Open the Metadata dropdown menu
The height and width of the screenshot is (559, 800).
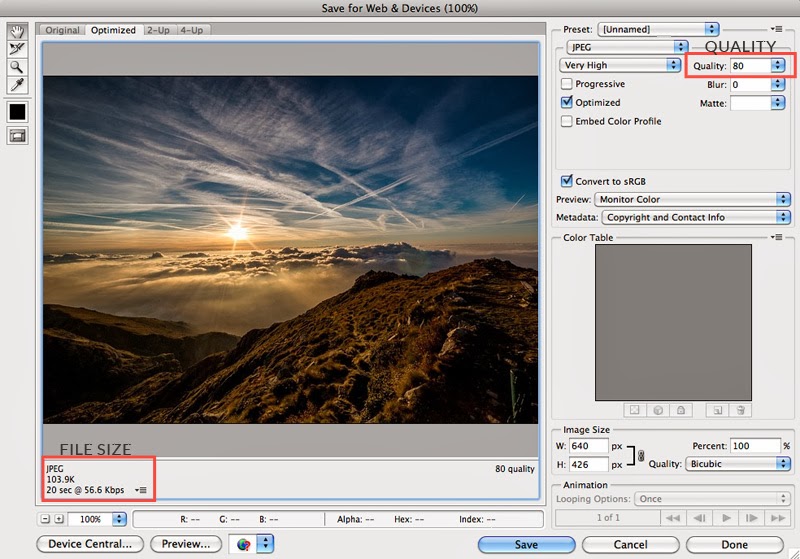(695, 217)
